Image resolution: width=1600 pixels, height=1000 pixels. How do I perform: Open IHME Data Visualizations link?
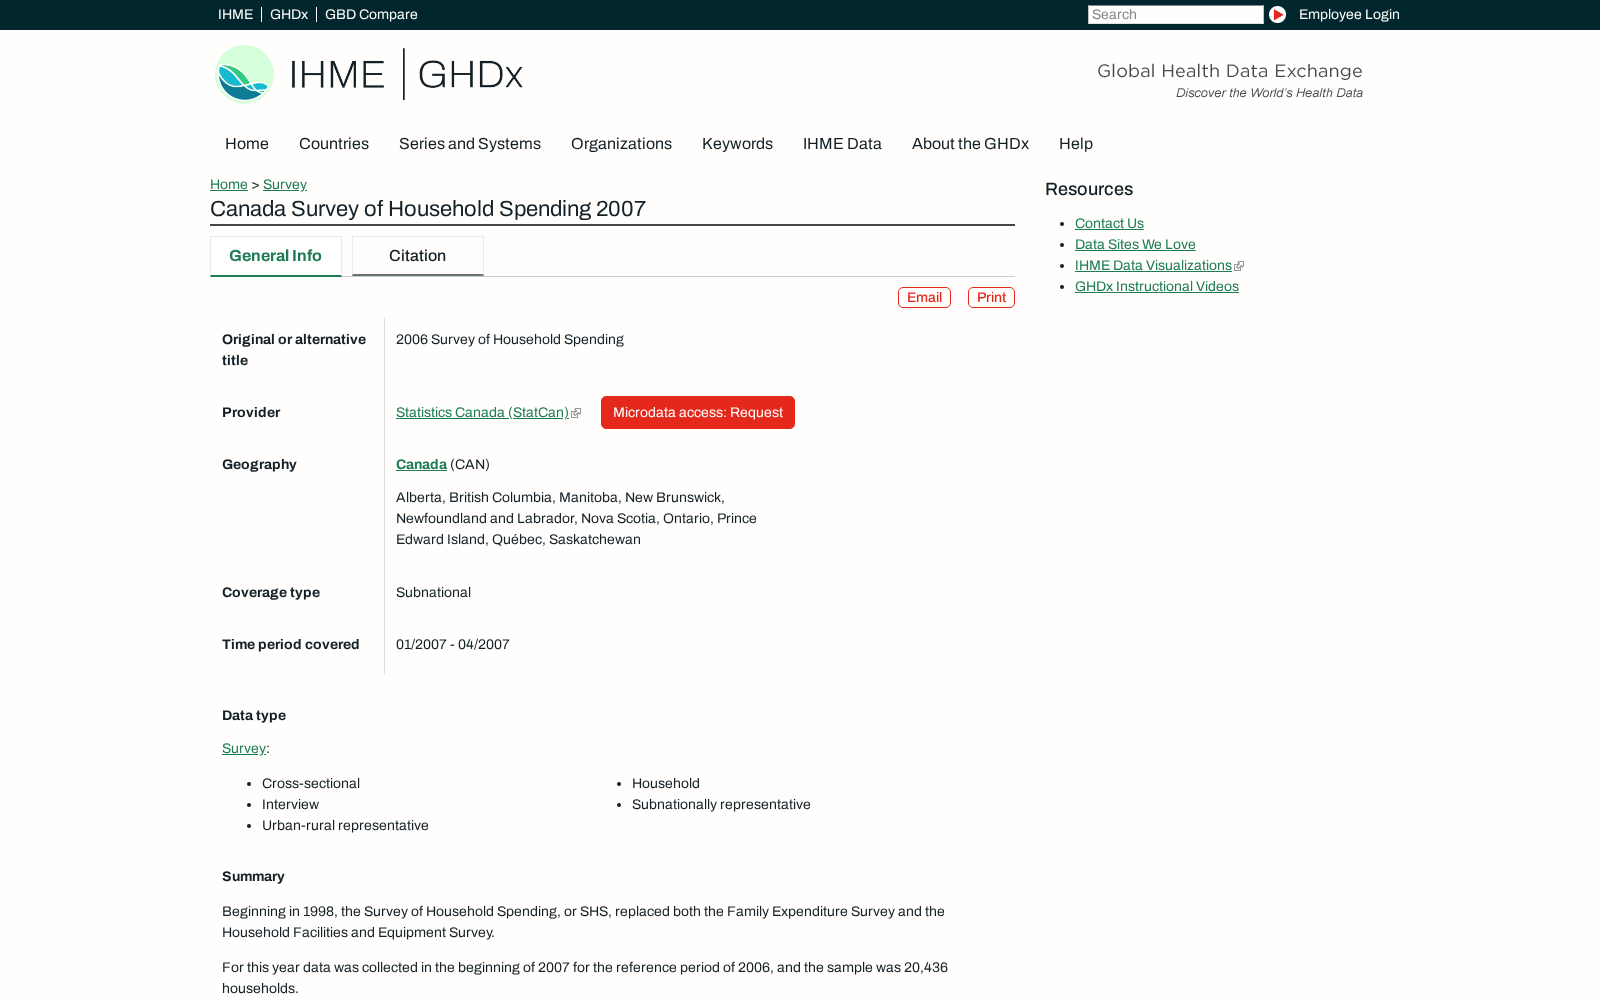1153,265
